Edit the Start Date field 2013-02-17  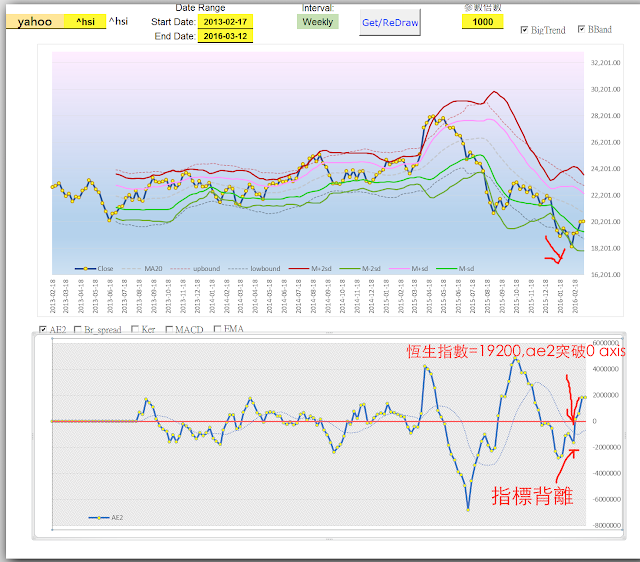pyautogui.click(x=225, y=22)
